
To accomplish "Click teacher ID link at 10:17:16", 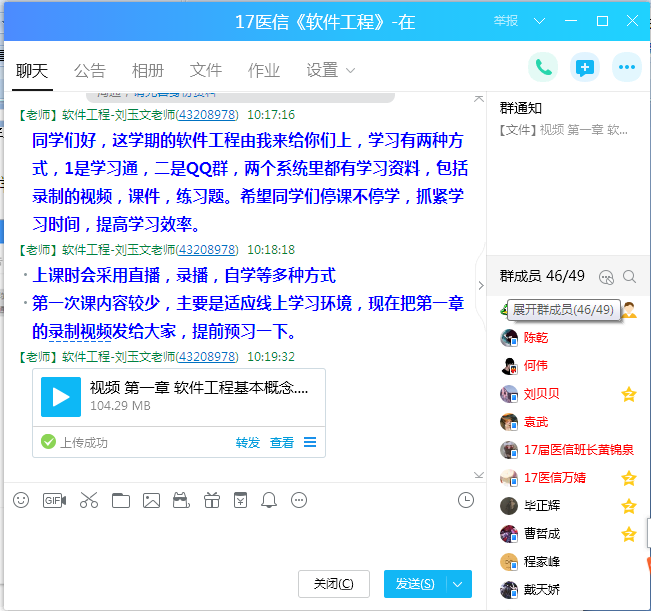I will (207, 115).
